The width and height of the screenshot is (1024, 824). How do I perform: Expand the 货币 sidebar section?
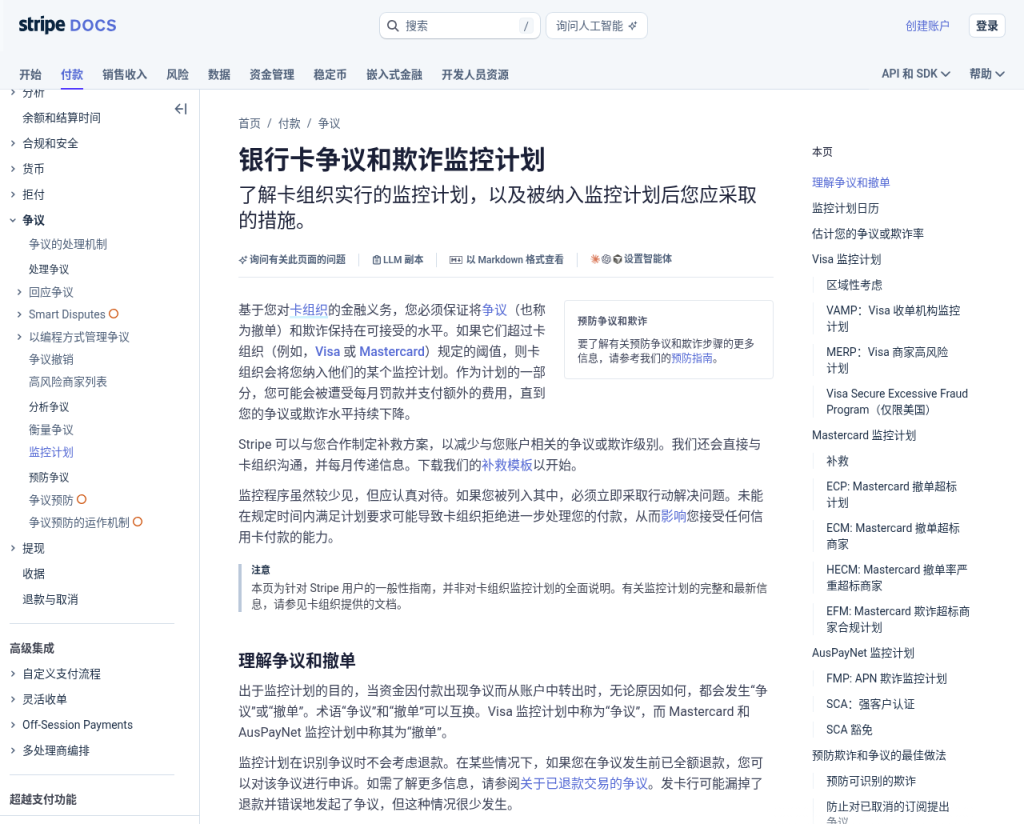(12, 169)
